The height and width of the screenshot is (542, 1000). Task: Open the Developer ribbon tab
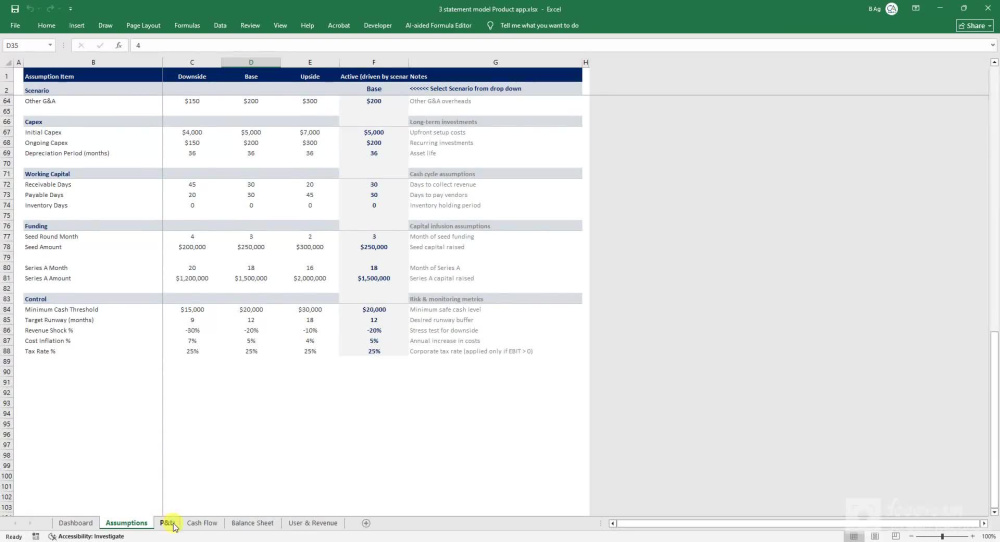click(x=378, y=26)
